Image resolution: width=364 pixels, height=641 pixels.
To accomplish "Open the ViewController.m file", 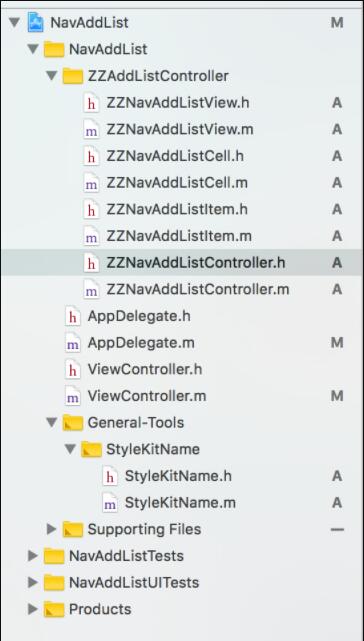I will coord(147,396).
